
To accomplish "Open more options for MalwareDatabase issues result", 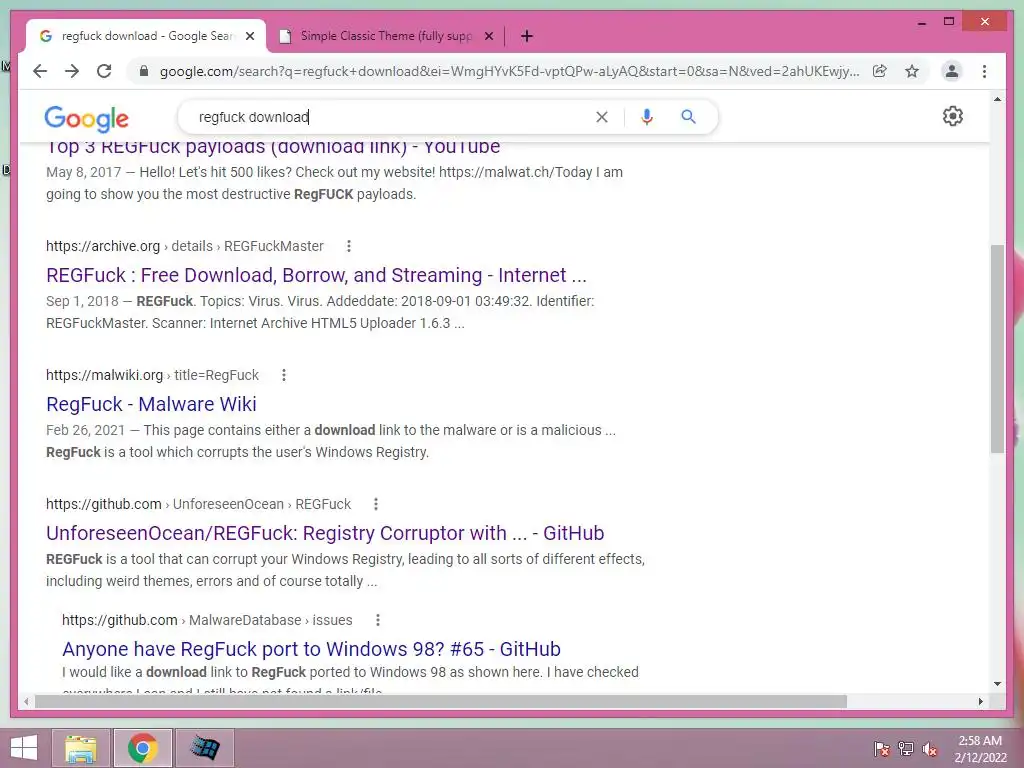I will tap(377, 620).
